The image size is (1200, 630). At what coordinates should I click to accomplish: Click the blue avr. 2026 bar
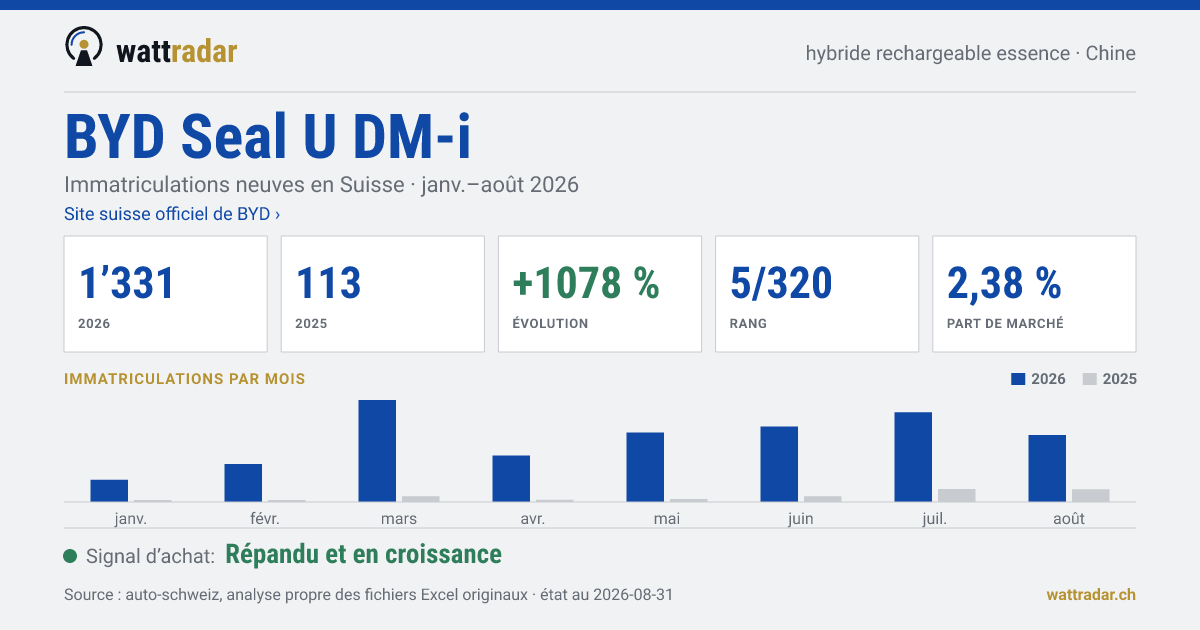click(x=511, y=479)
